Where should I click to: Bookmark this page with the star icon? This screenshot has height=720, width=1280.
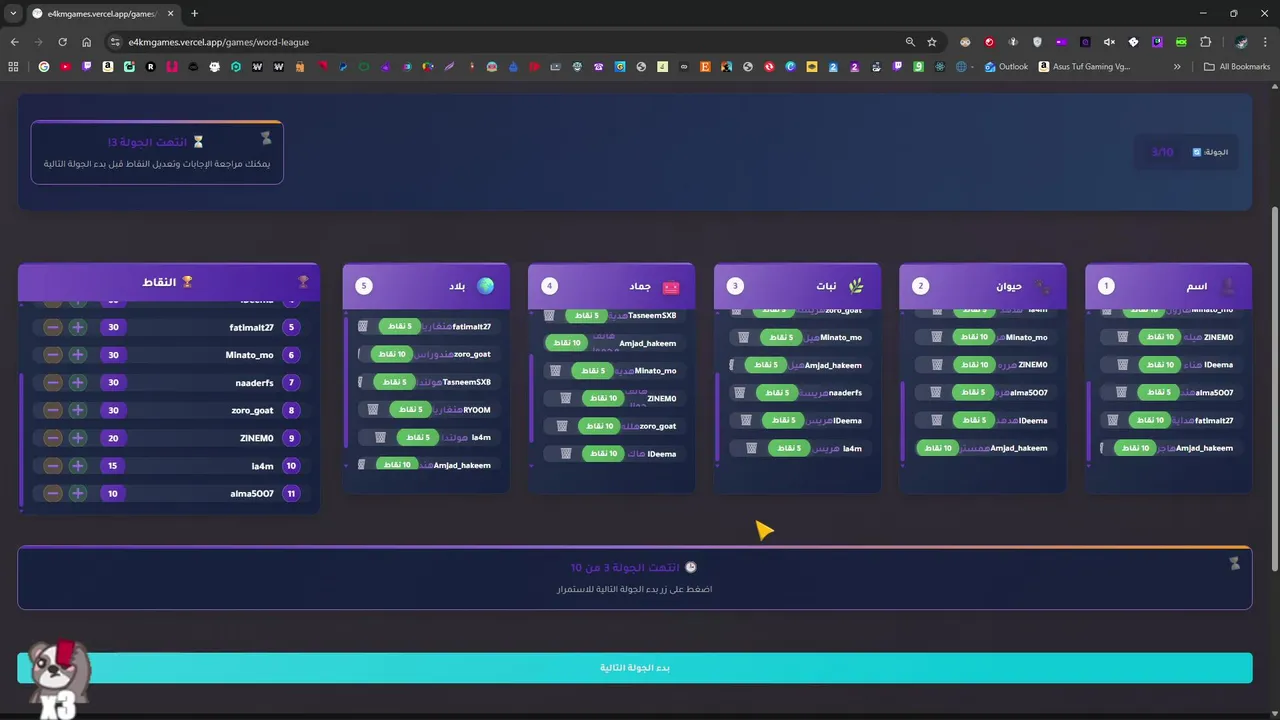coord(932,42)
